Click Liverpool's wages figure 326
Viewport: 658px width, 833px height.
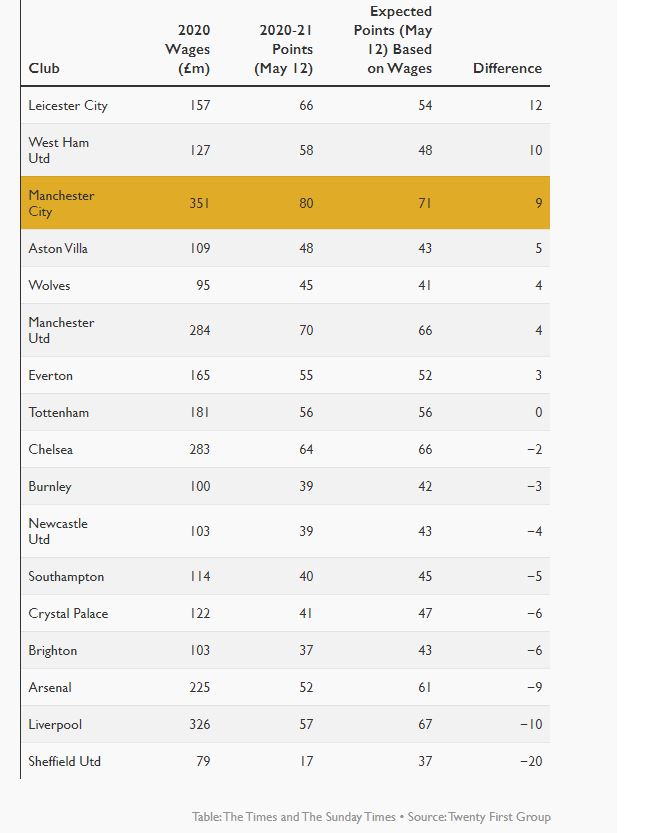tap(200, 725)
